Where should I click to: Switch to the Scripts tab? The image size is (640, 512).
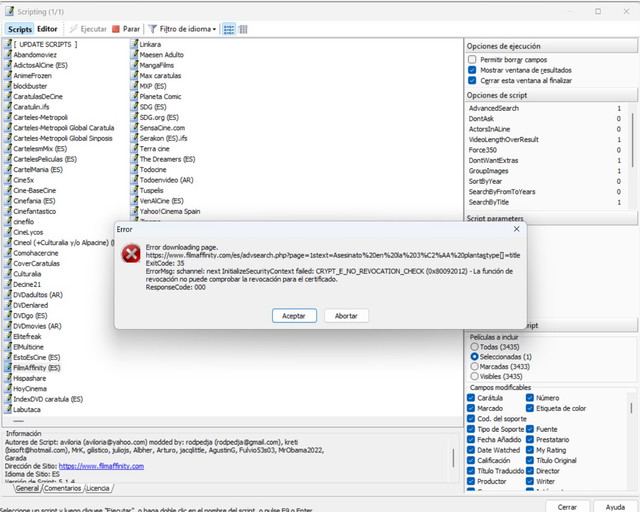click(20, 29)
